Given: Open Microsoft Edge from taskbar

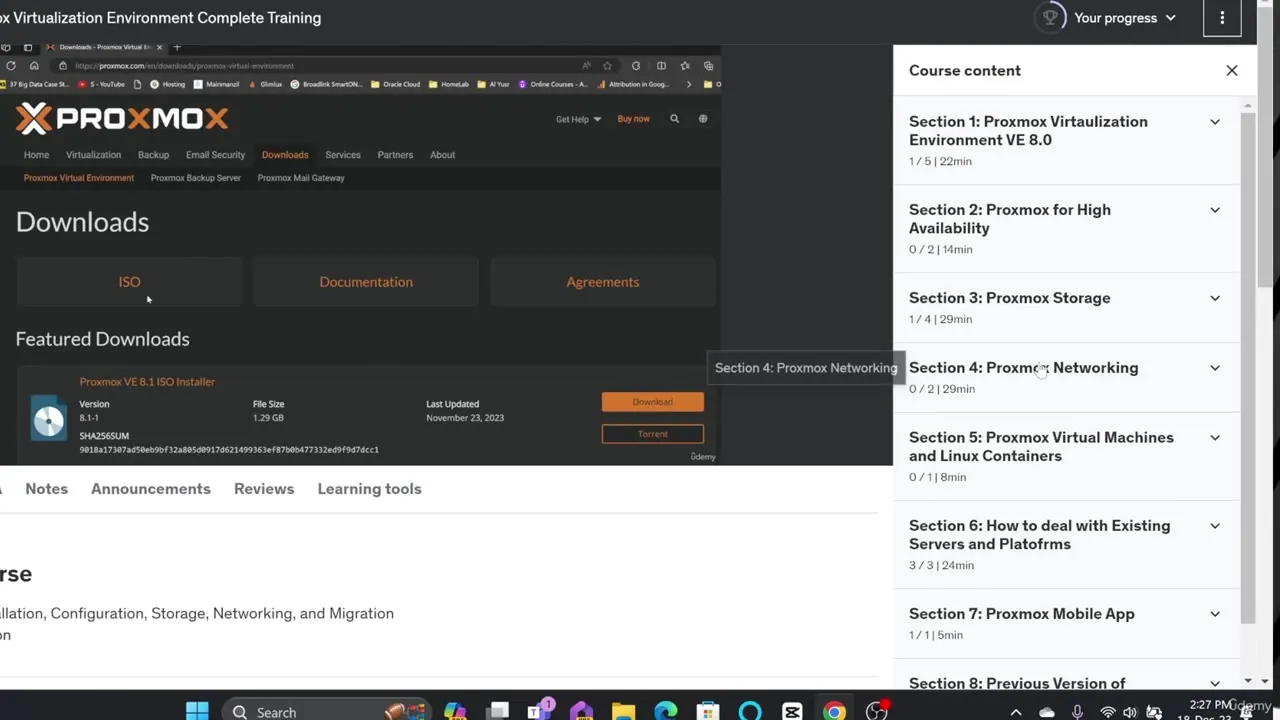Looking at the screenshot, I should [666, 712].
